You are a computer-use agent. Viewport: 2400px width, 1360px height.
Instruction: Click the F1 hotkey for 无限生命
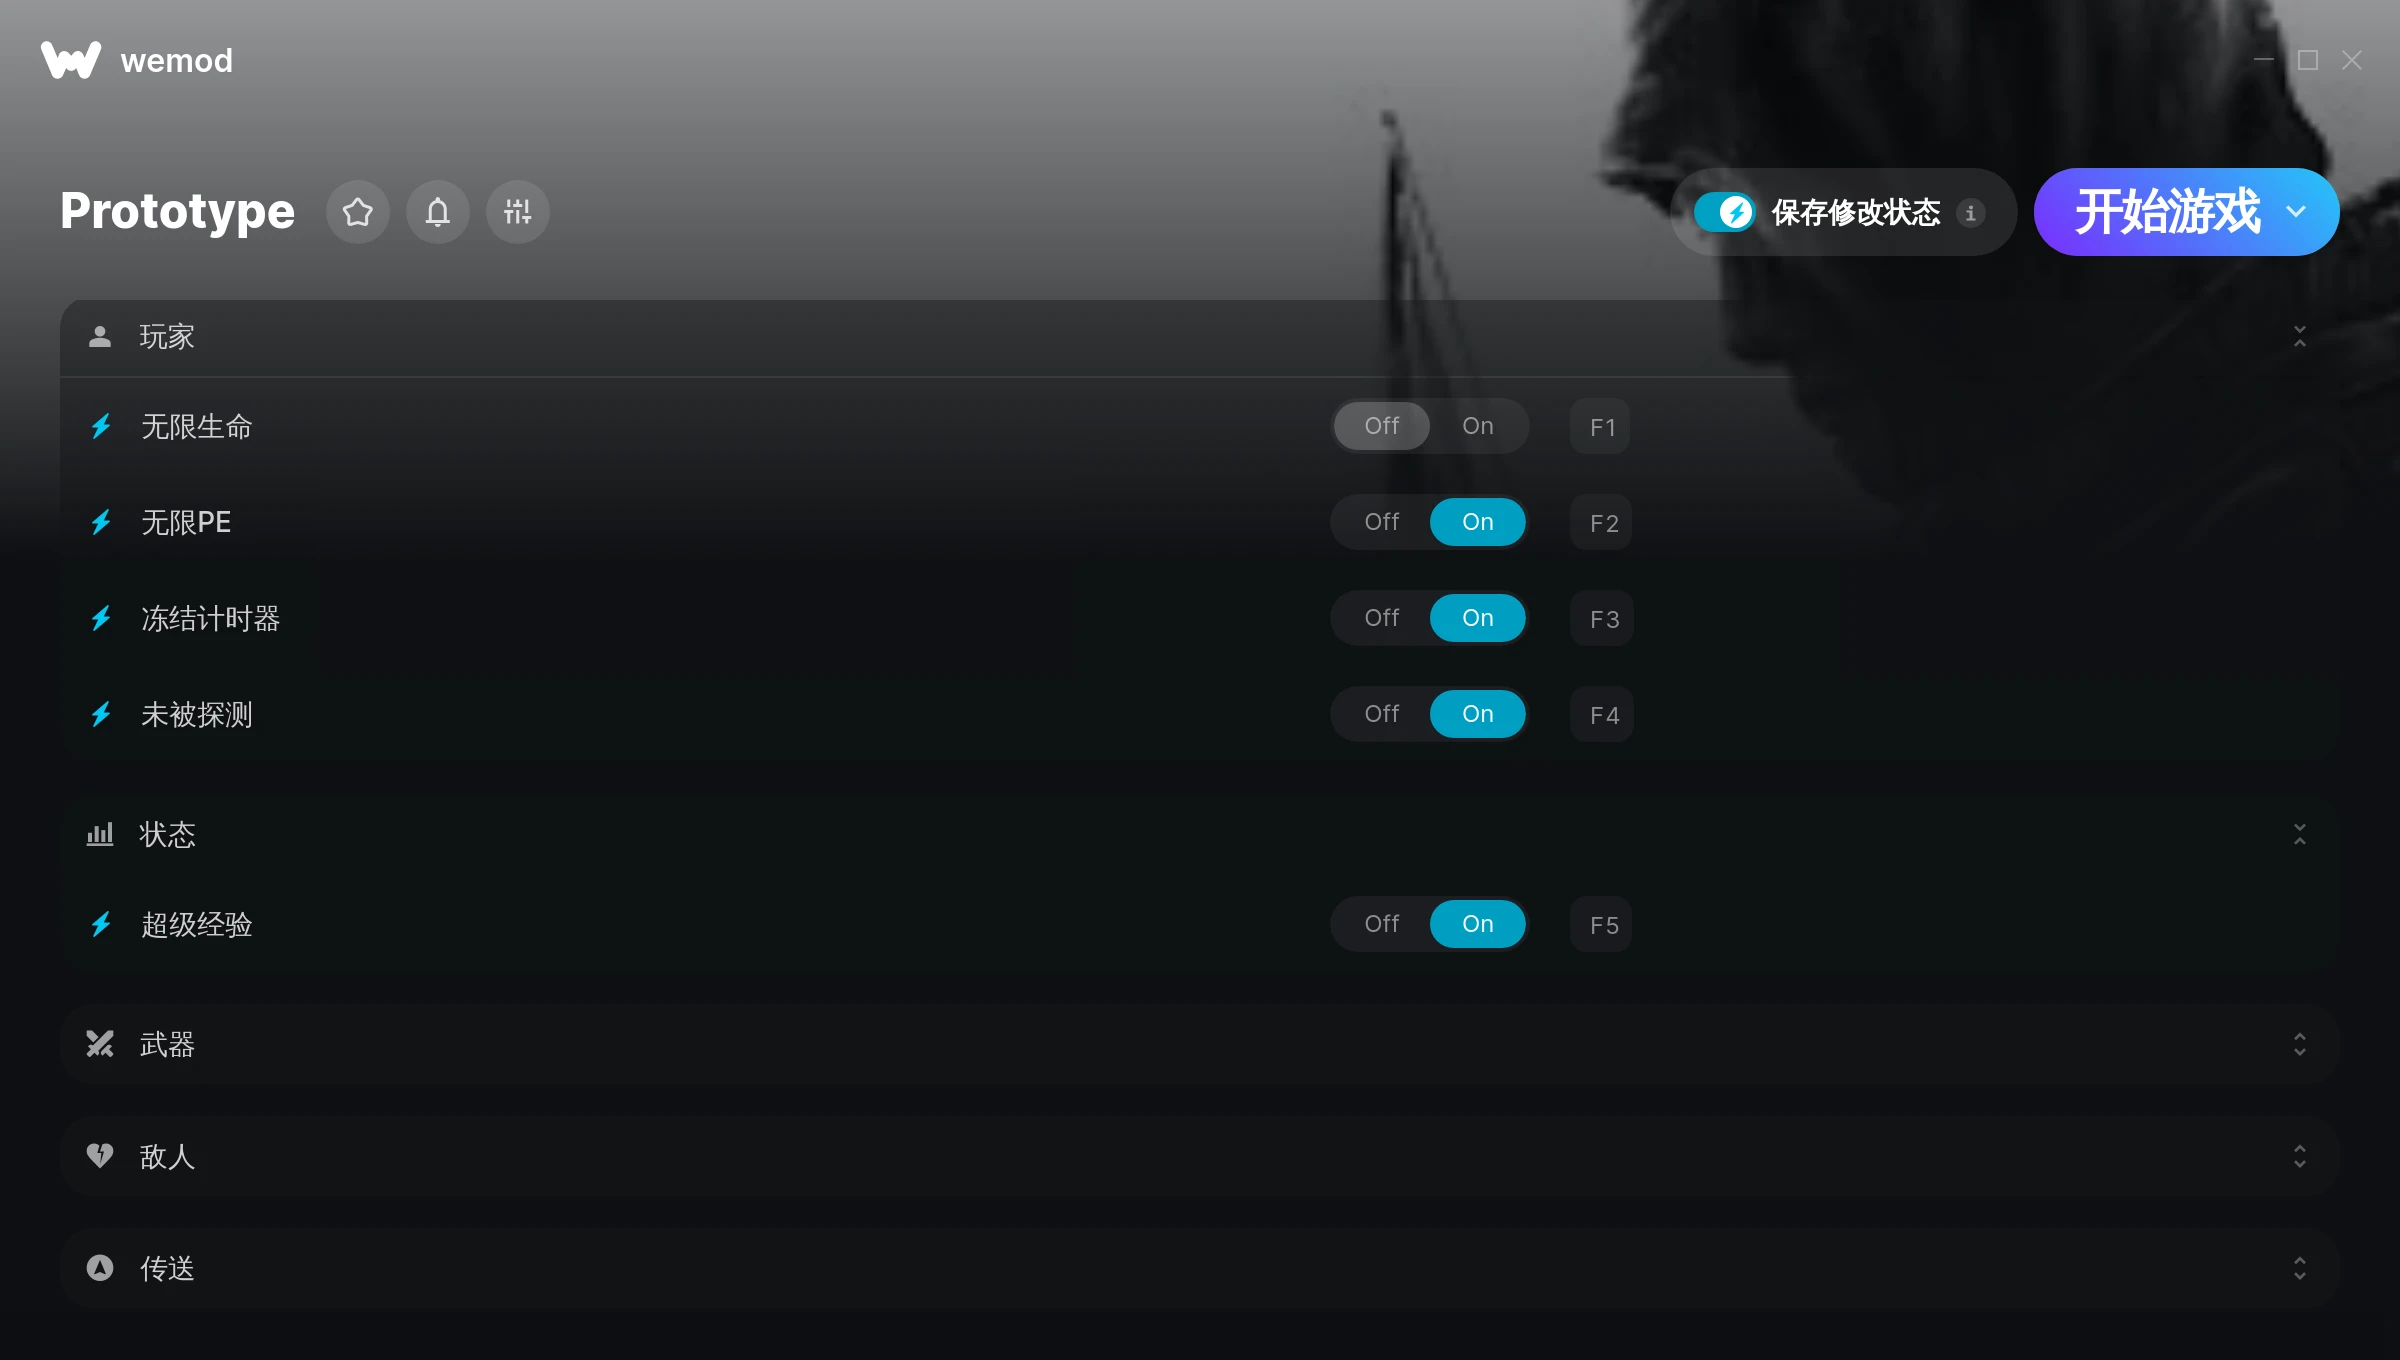[1602, 427]
